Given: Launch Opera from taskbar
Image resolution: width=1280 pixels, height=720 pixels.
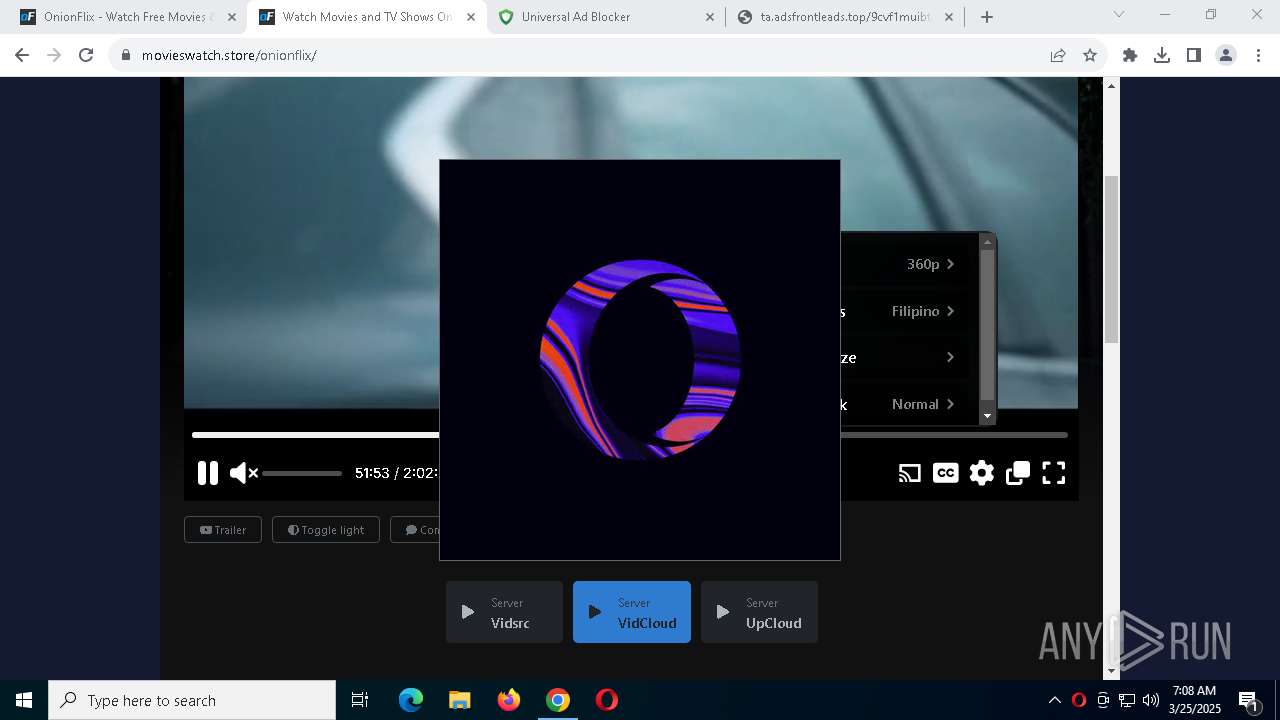Looking at the screenshot, I should [607, 700].
